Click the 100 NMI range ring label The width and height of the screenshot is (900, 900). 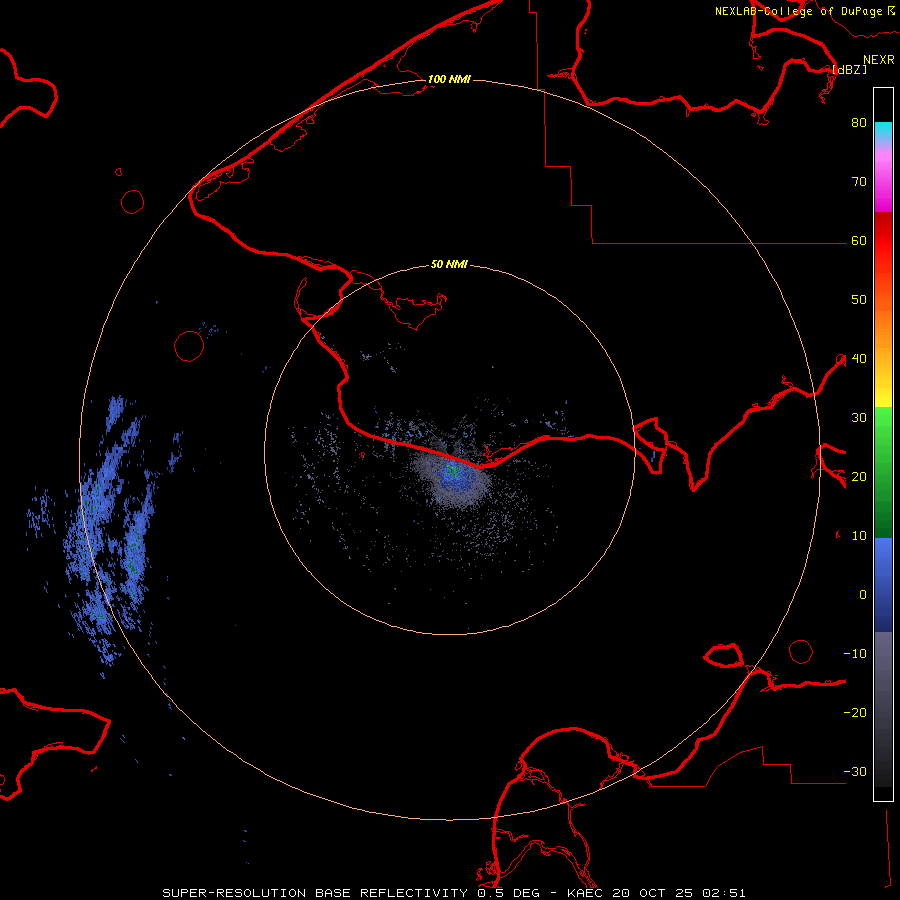(449, 79)
